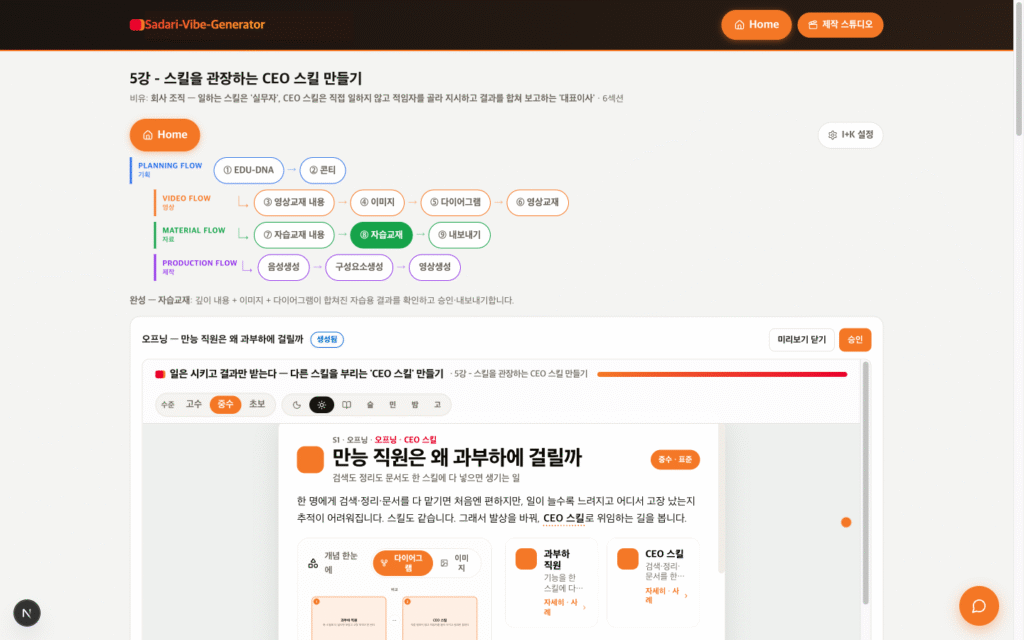Click the CEO 스킬 card orange icon
The height and width of the screenshot is (640, 1024).
pyautogui.click(x=628, y=559)
